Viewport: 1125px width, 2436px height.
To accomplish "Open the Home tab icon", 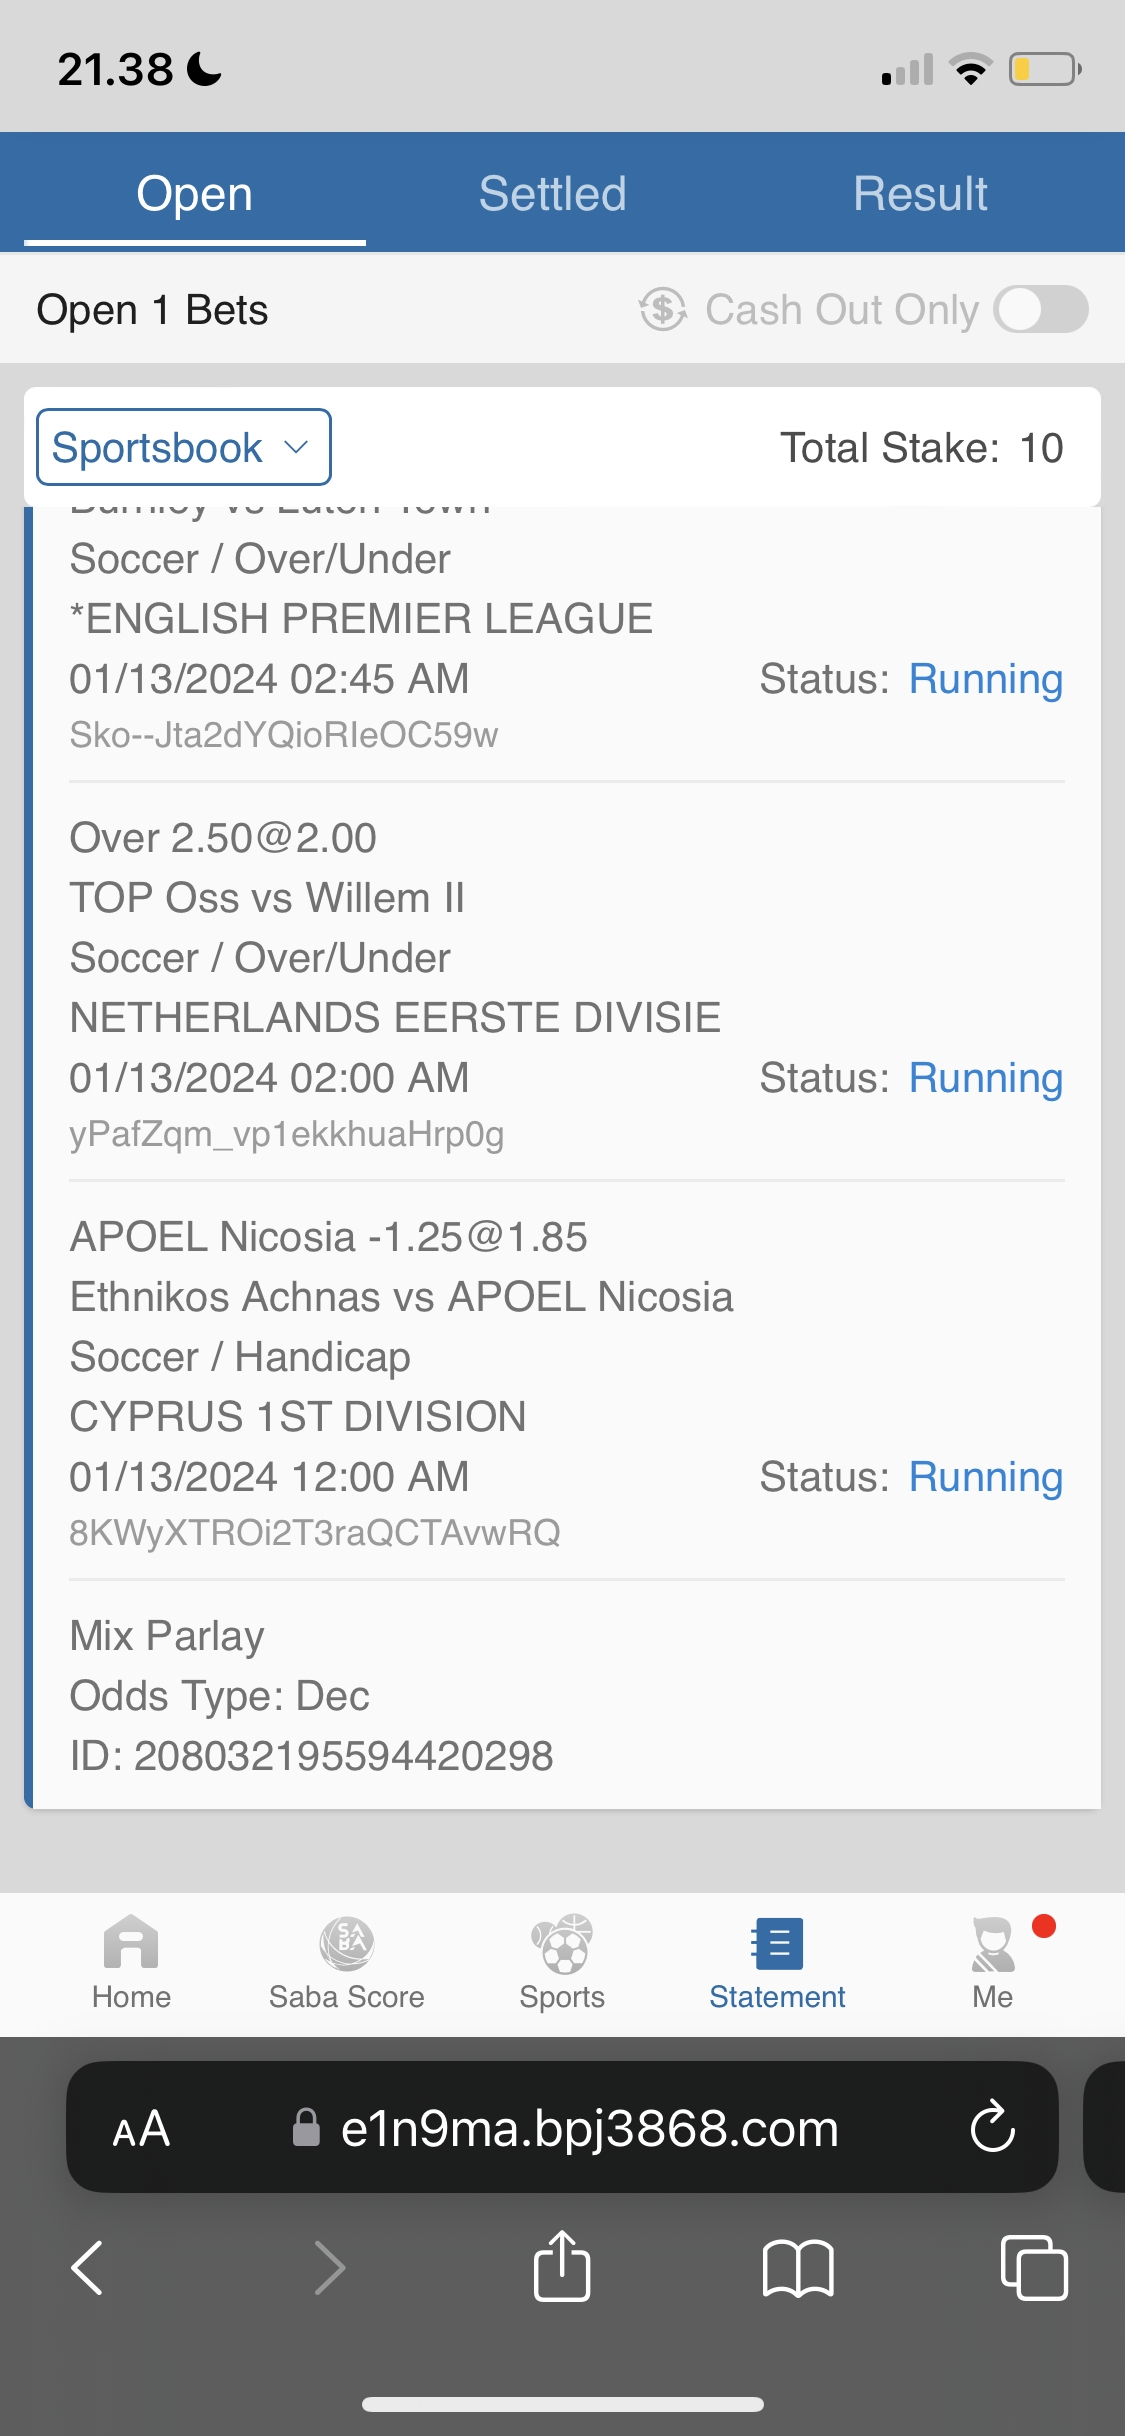I will [131, 1943].
